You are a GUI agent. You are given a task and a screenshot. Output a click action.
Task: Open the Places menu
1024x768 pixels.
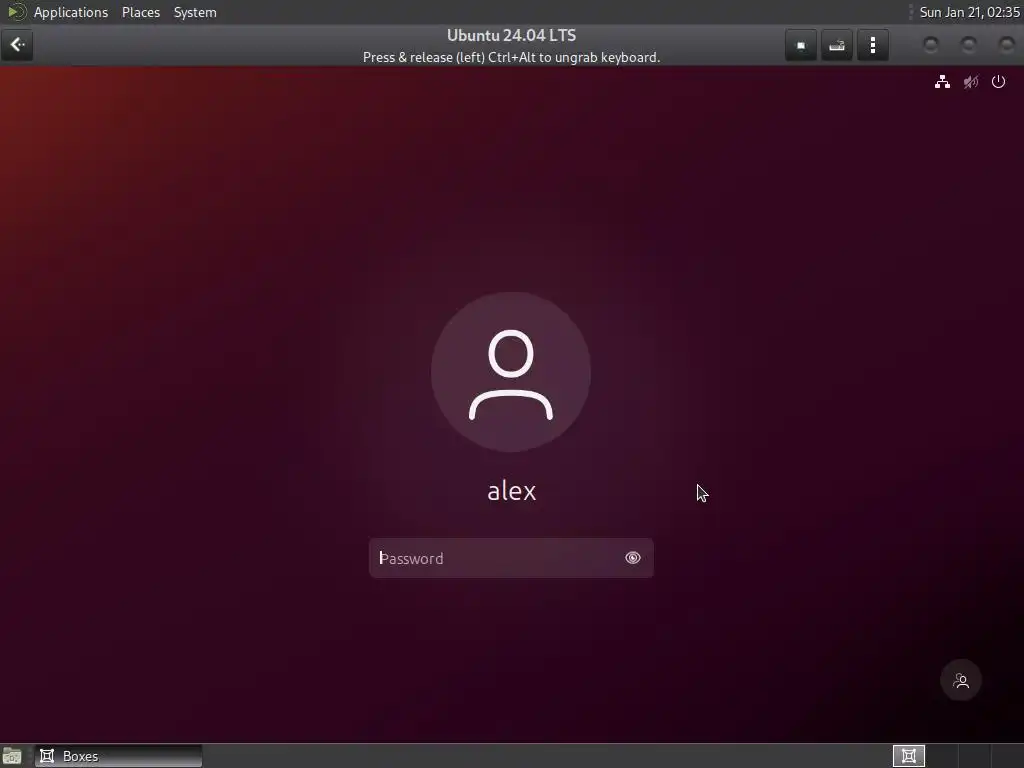pos(141,12)
